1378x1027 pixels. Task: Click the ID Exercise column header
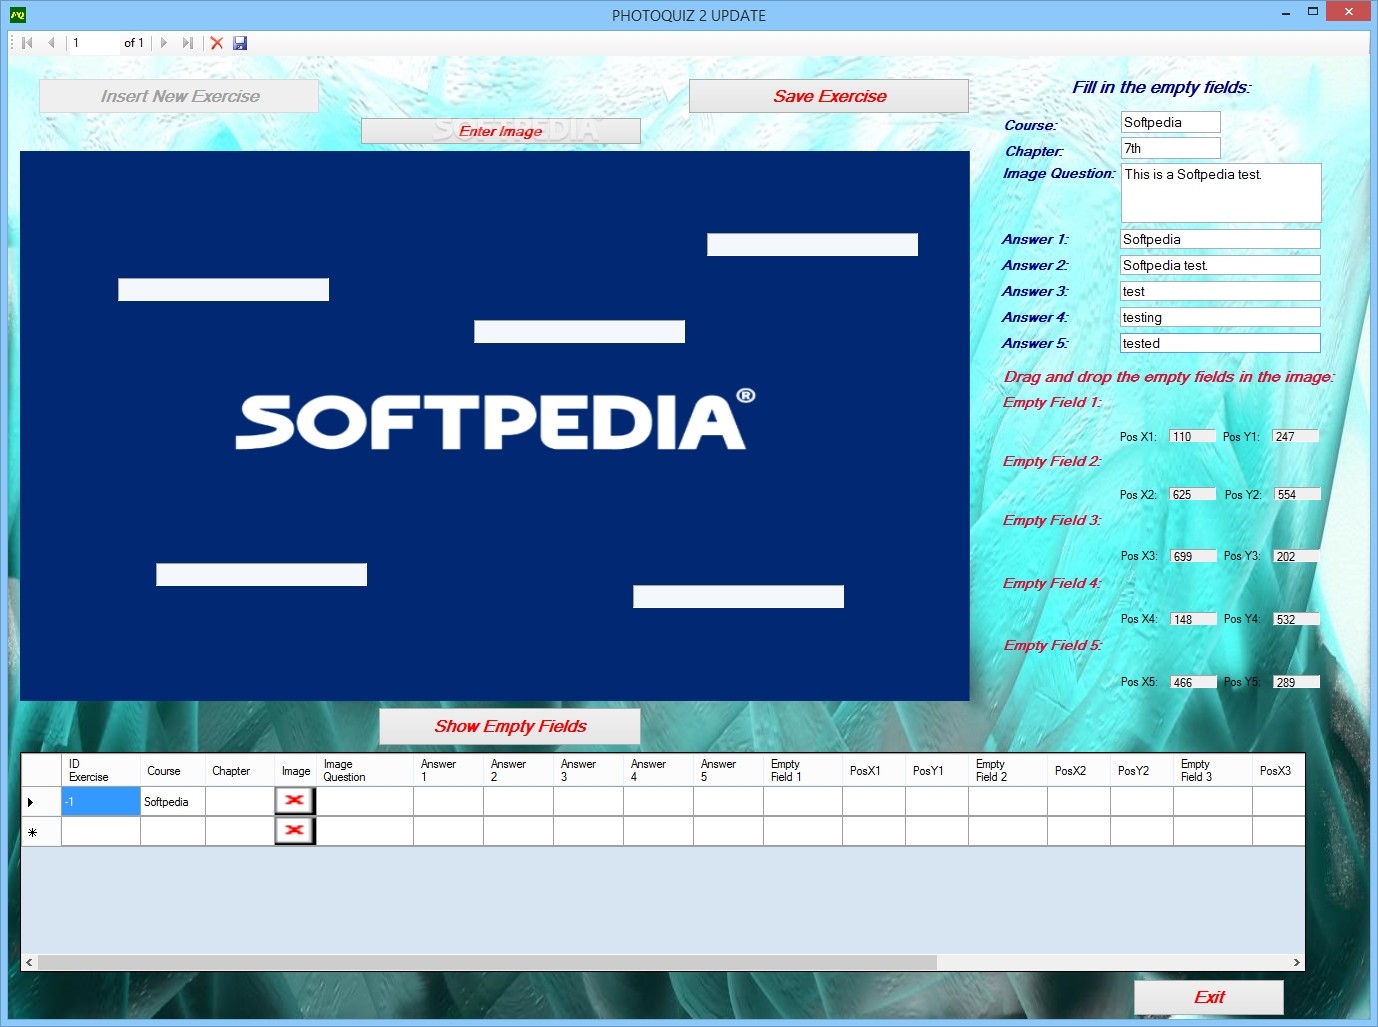tap(101, 770)
